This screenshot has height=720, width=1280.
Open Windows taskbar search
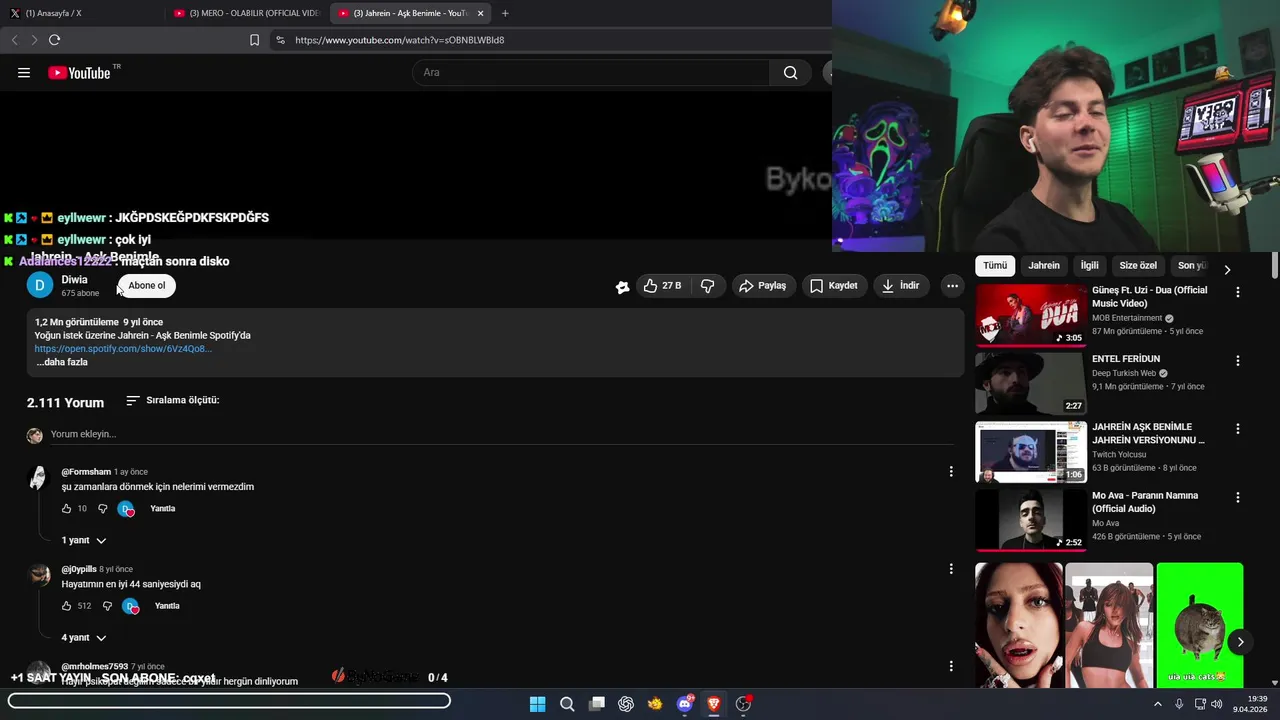coord(567,704)
